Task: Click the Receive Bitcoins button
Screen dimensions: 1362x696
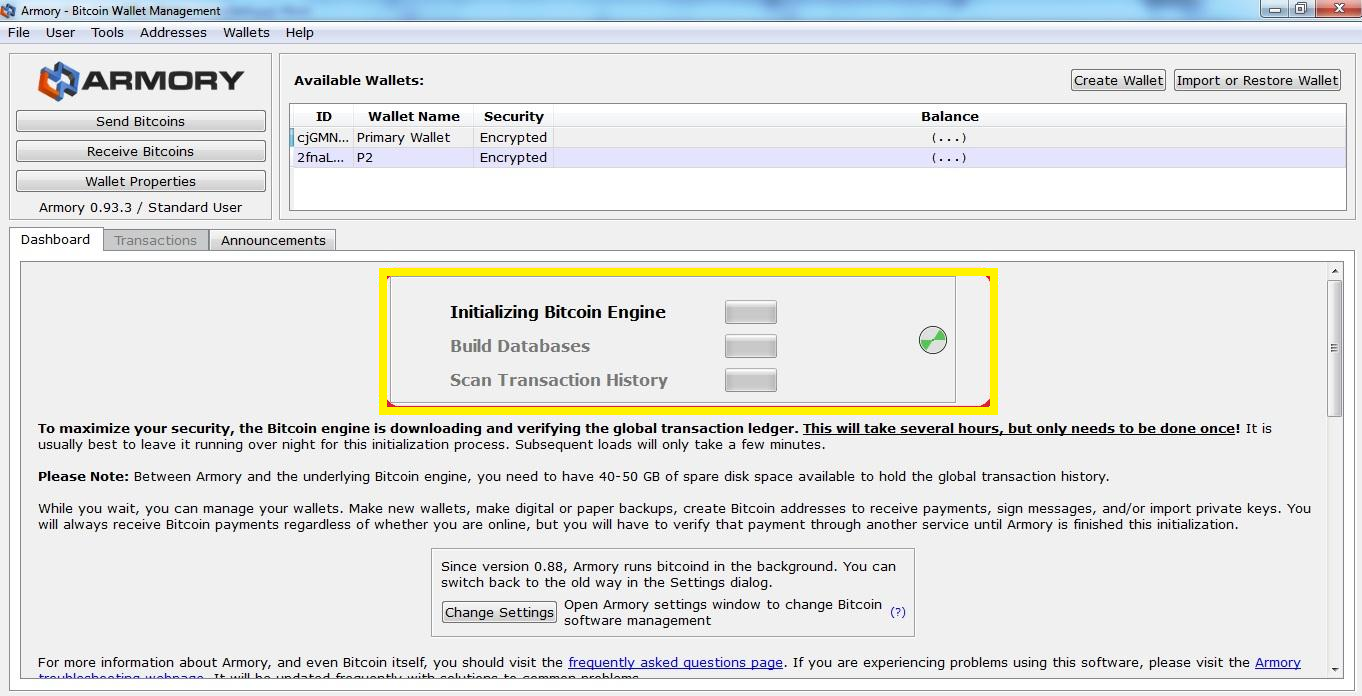Action: (141, 151)
